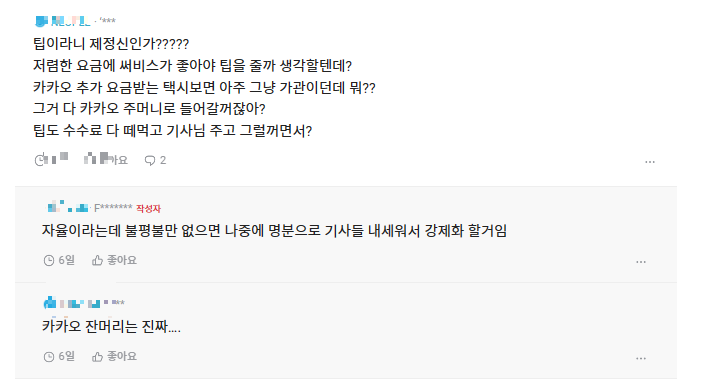Open more options on the 작성자 reply
Image resolution: width=716 pixels, height=392 pixels.
click(641, 262)
